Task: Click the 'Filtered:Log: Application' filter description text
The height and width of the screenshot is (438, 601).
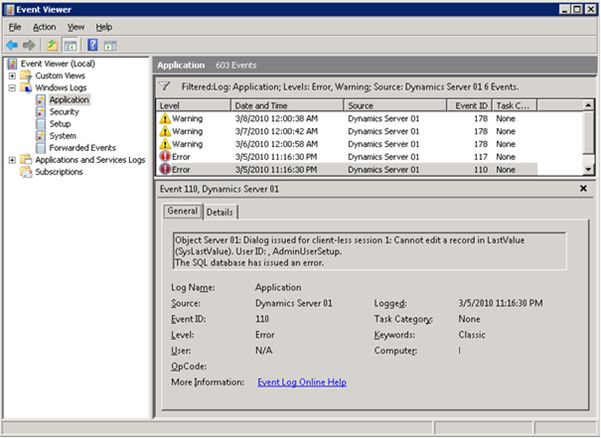Action: [350, 87]
